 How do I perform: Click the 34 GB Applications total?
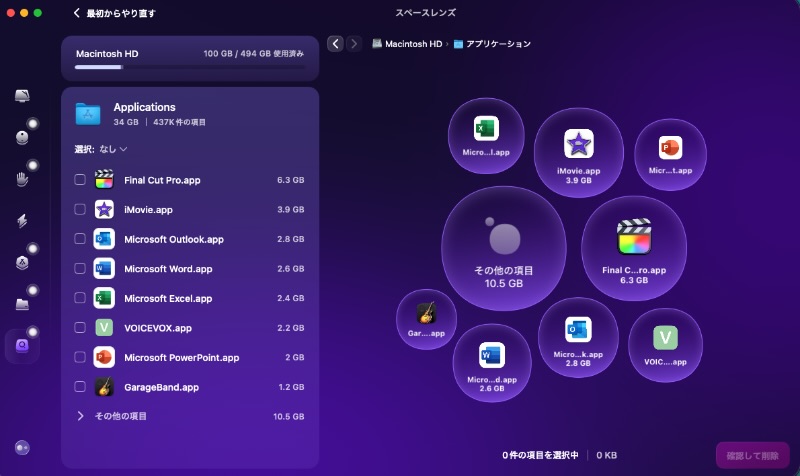click(x=126, y=122)
